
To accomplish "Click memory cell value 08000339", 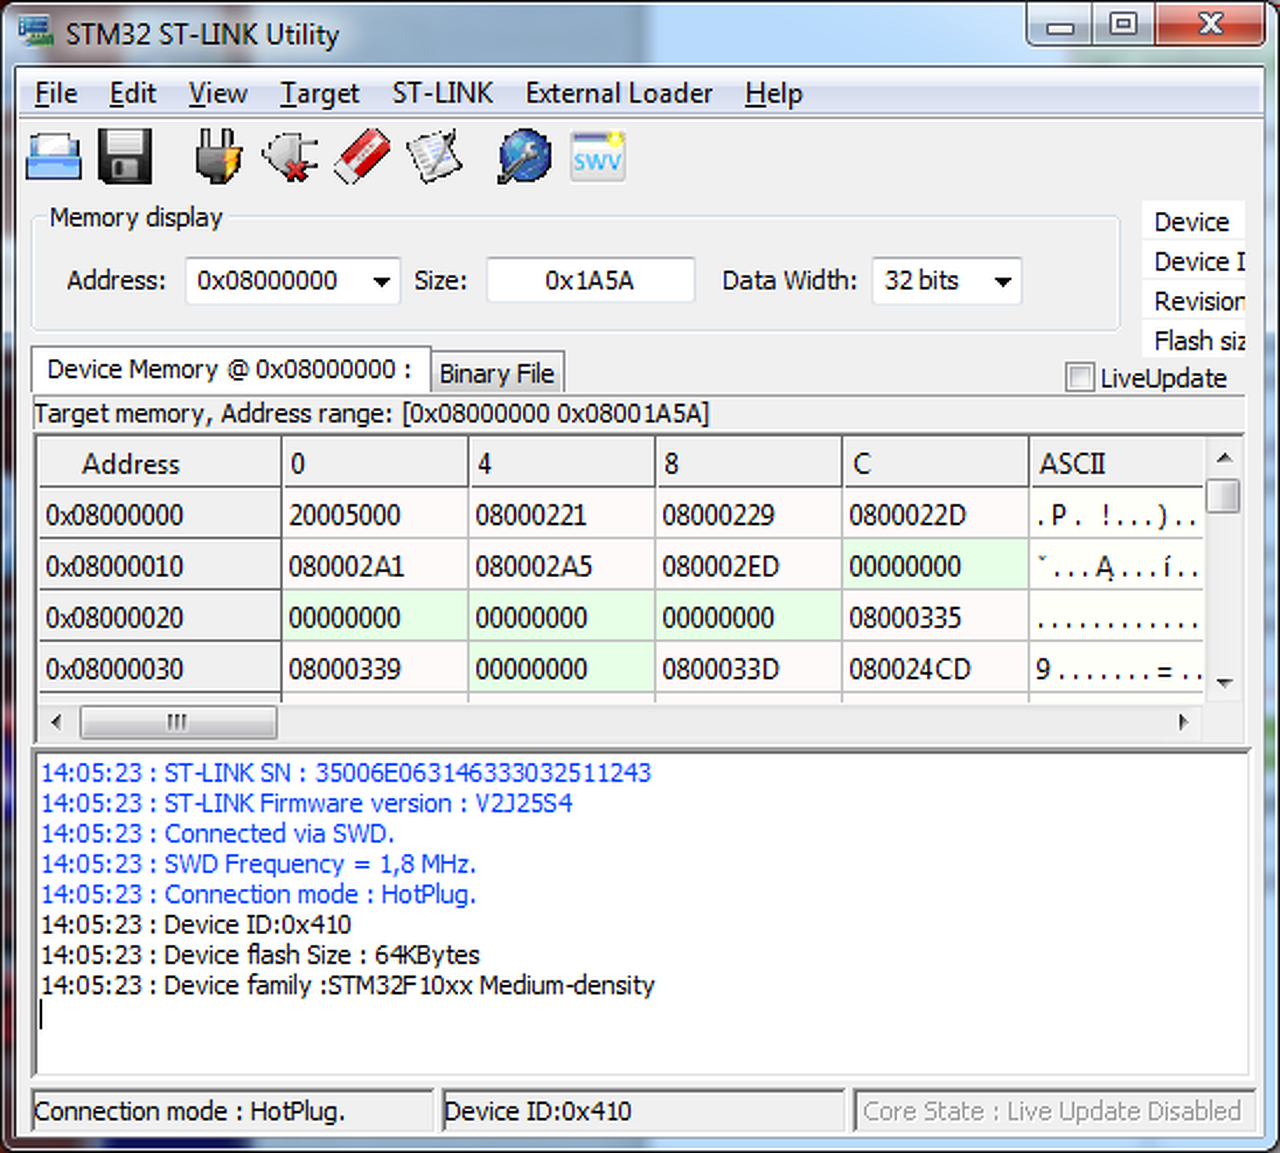I will coord(376,668).
